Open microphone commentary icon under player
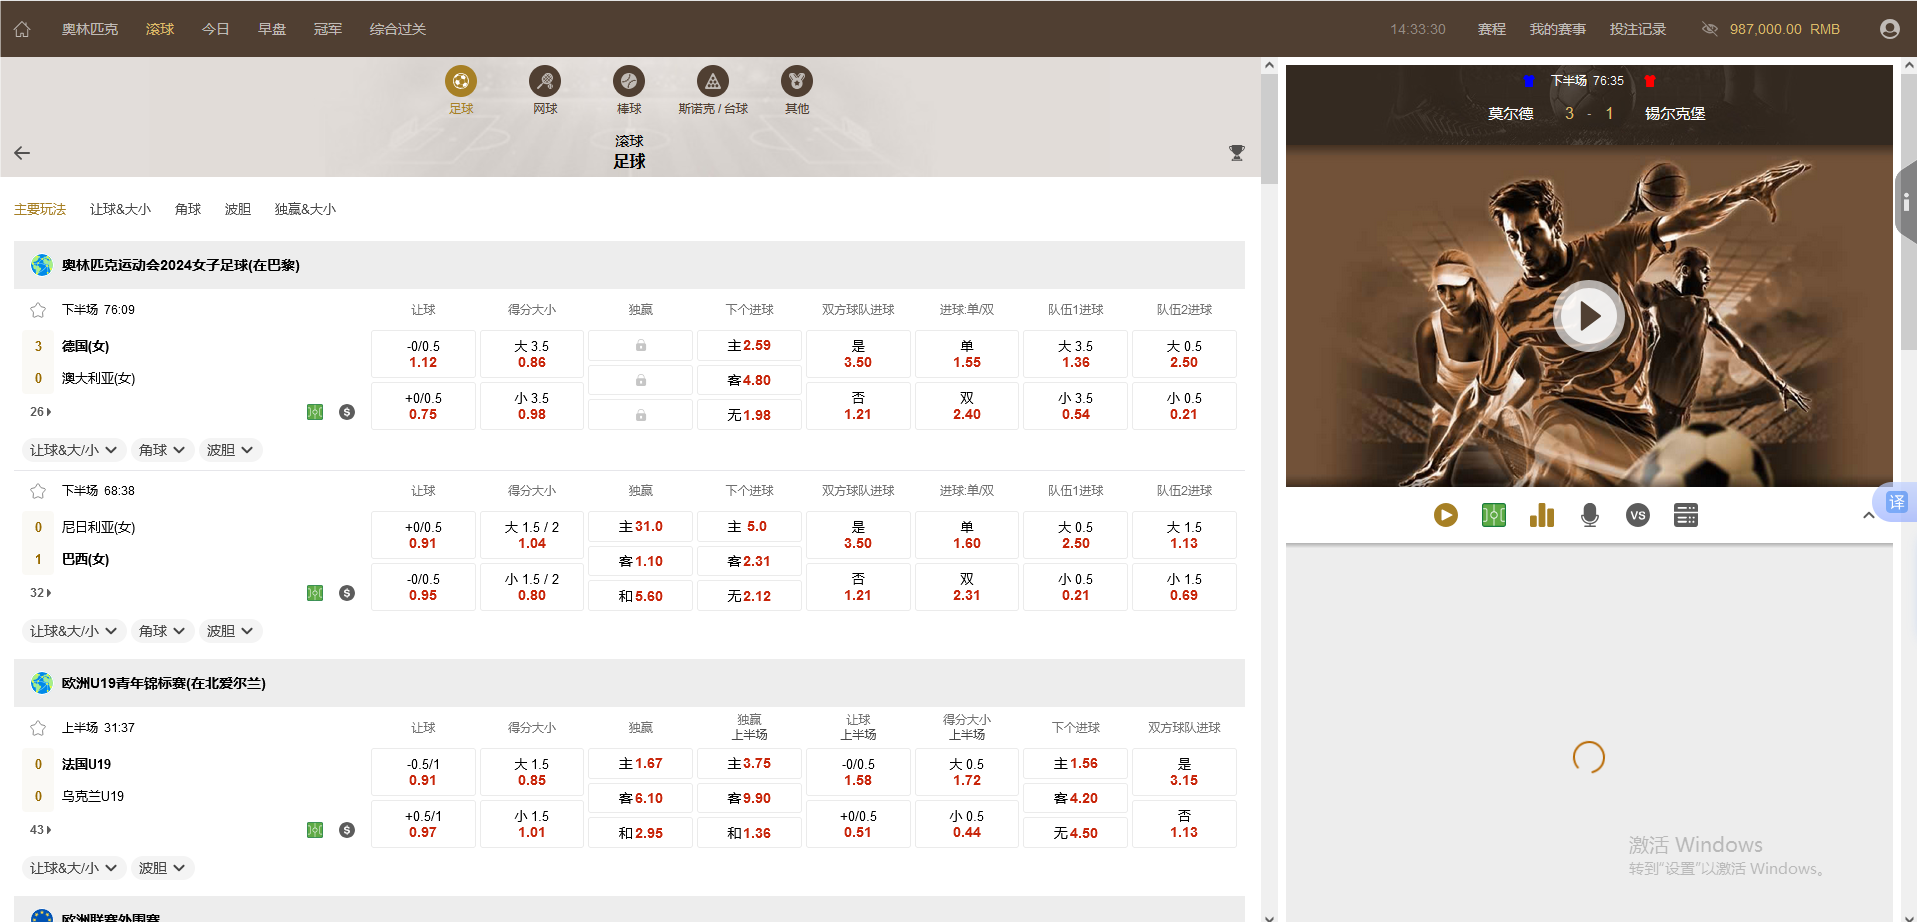The height and width of the screenshot is (922, 1917). point(1590,515)
